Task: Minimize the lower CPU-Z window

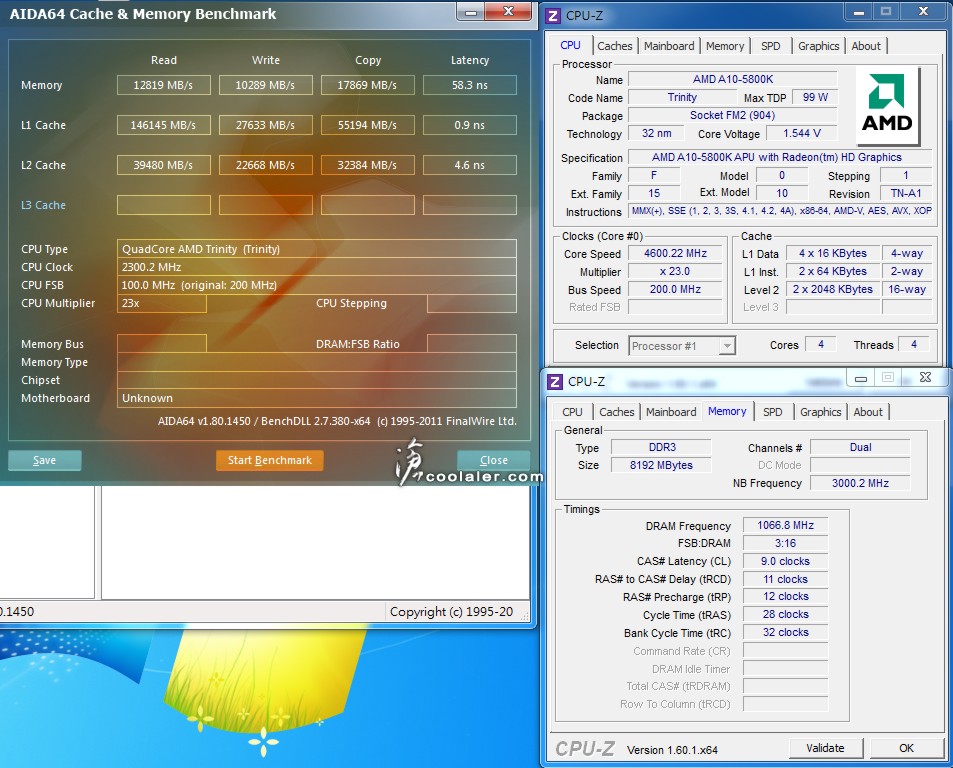Action: (x=861, y=378)
